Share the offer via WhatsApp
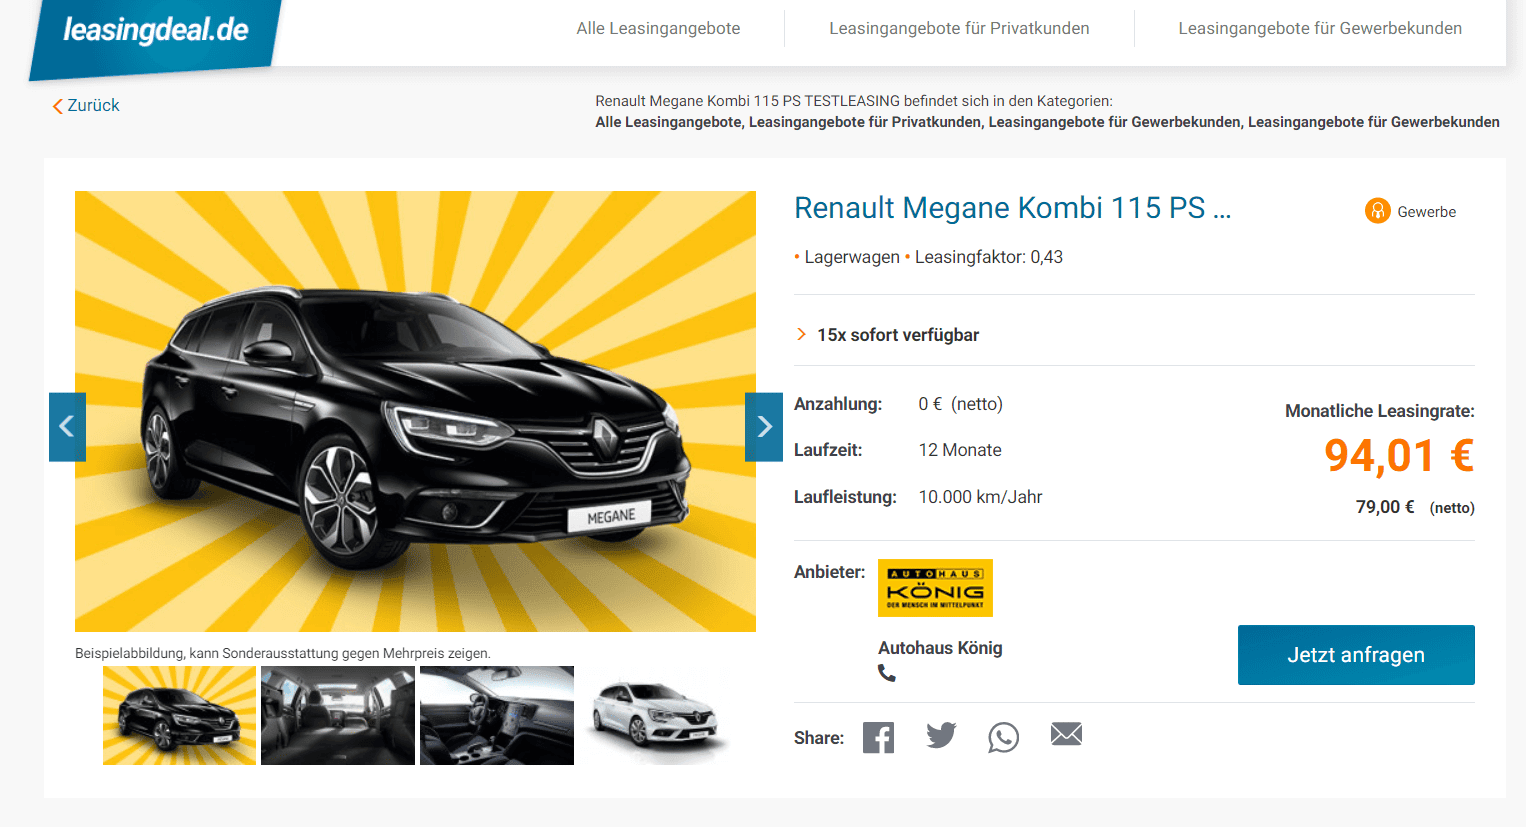The width and height of the screenshot is (1526, 827). (x=1003, y=737)
